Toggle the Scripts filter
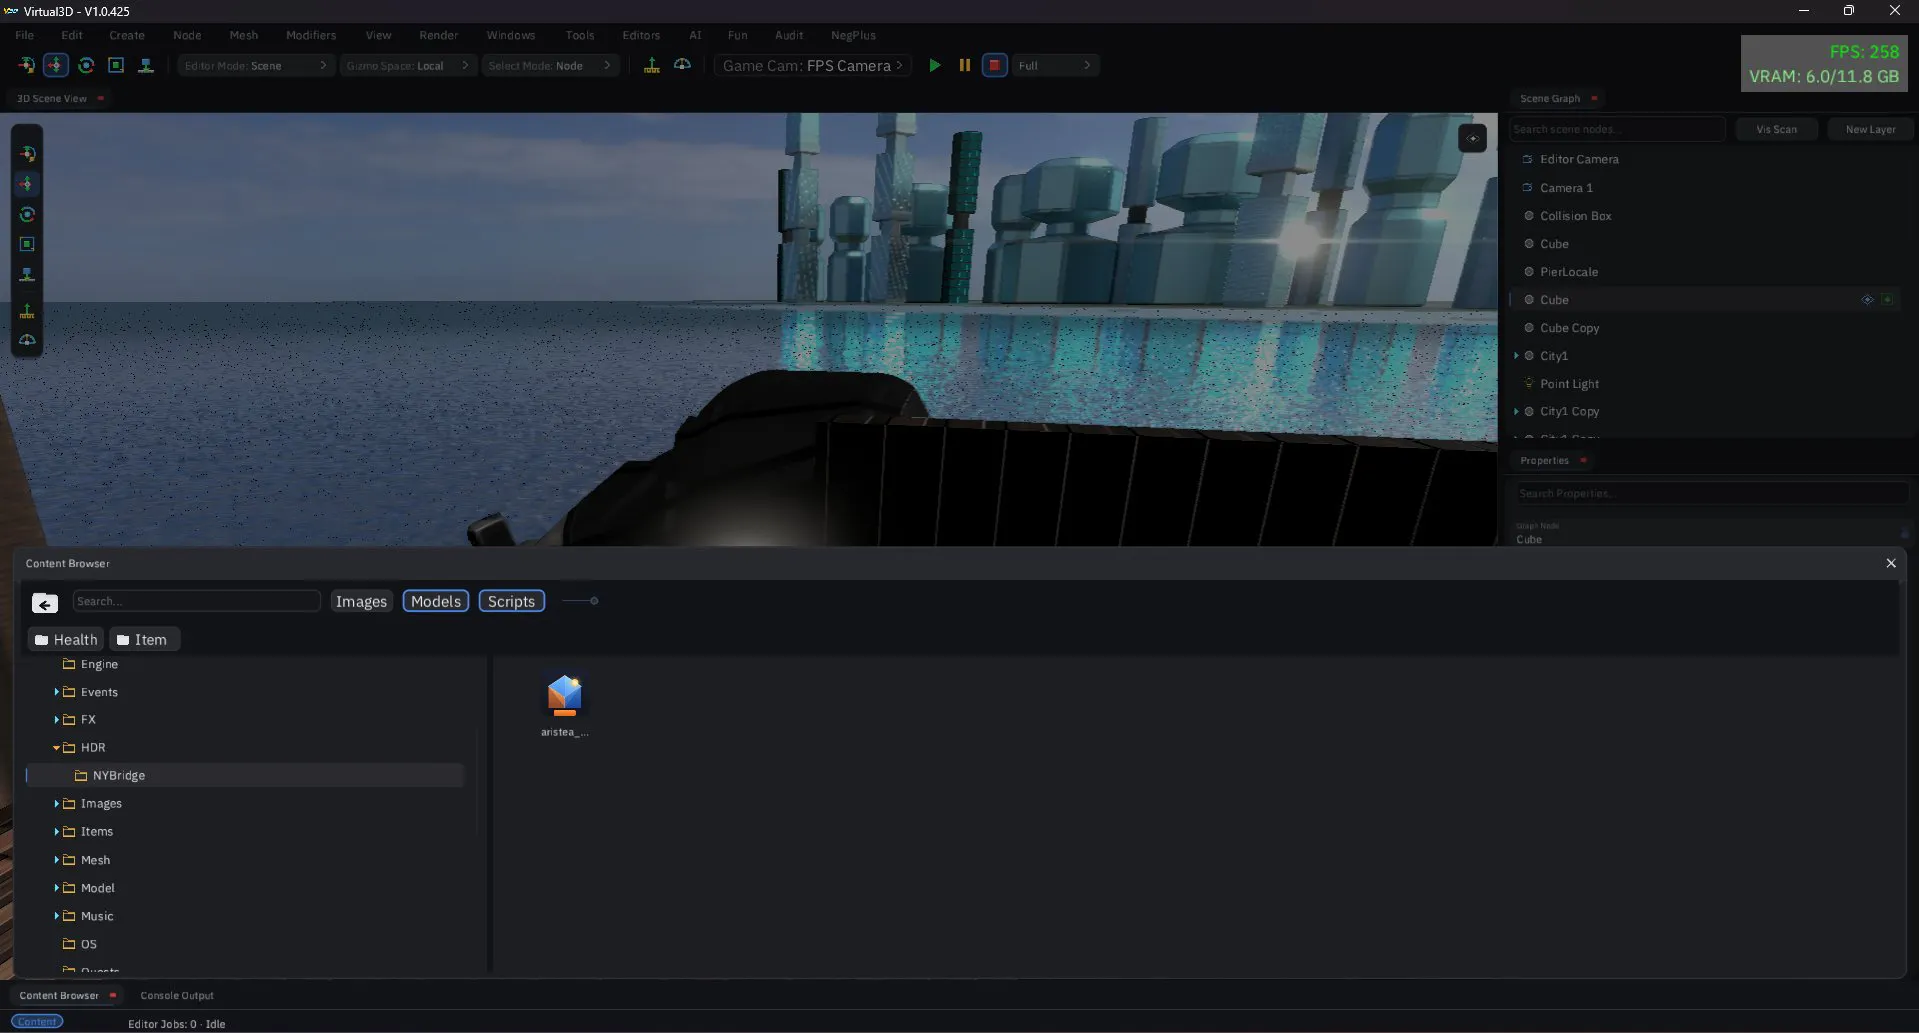Image resolution: width=1919 pixels, height=1033 pixels. pyautogui.click(x=511, y=601)
